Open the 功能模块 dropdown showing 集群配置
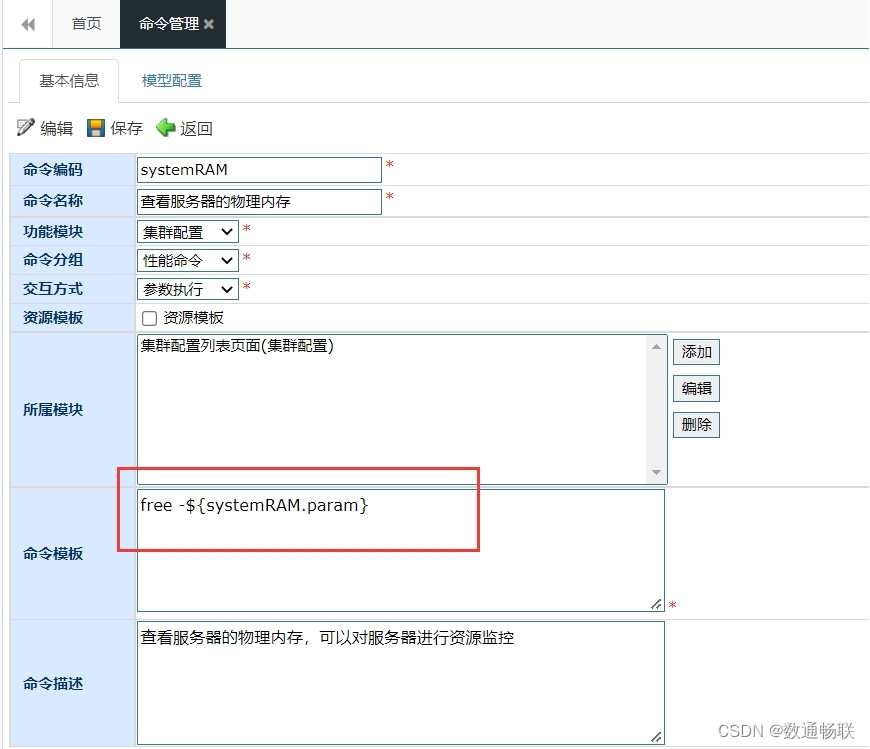This screenshot has width=870, height=749. tap(188, 232)
